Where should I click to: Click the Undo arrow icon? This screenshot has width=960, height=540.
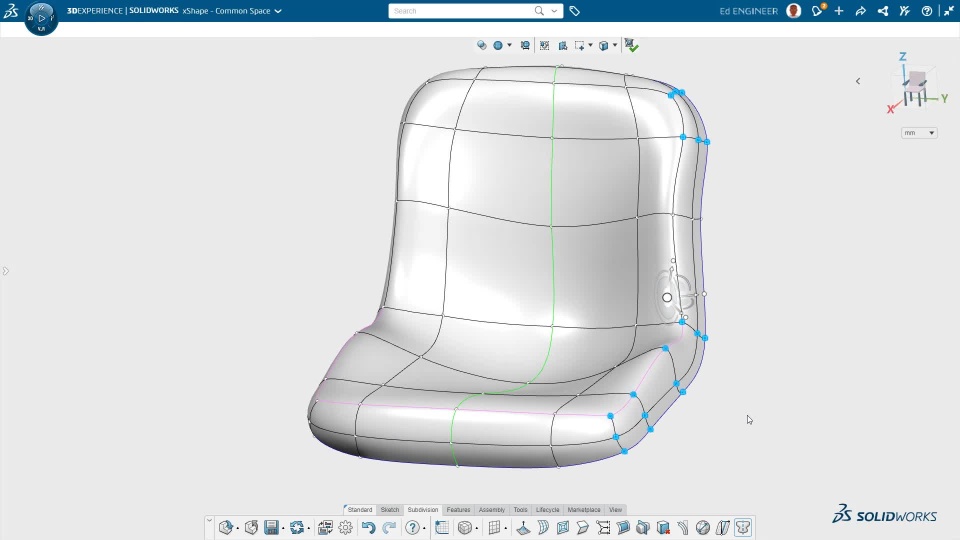368,528
